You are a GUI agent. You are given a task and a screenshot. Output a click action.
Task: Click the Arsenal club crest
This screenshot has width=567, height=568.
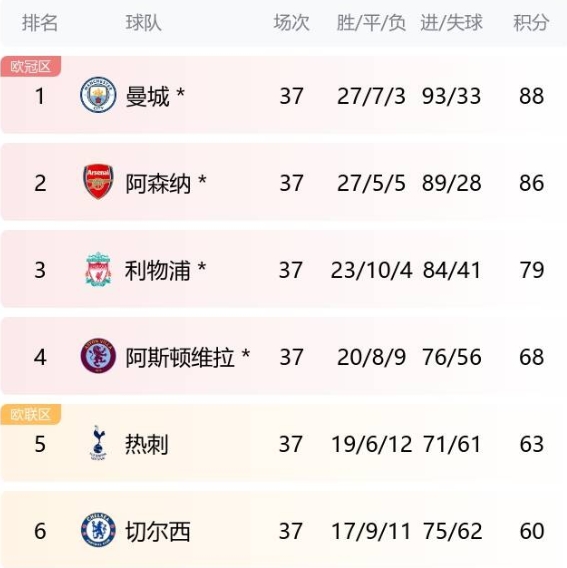98,182
